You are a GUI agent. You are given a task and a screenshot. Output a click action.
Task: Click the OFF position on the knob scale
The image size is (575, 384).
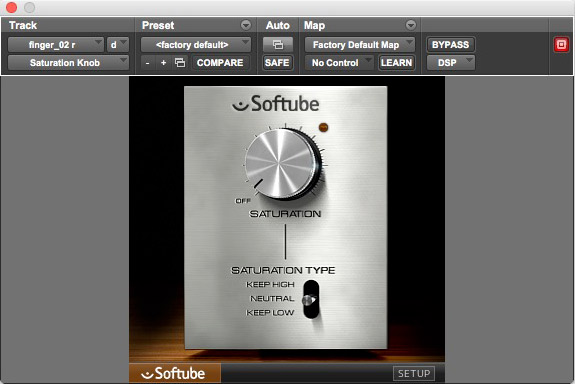[x=243, y=201]
